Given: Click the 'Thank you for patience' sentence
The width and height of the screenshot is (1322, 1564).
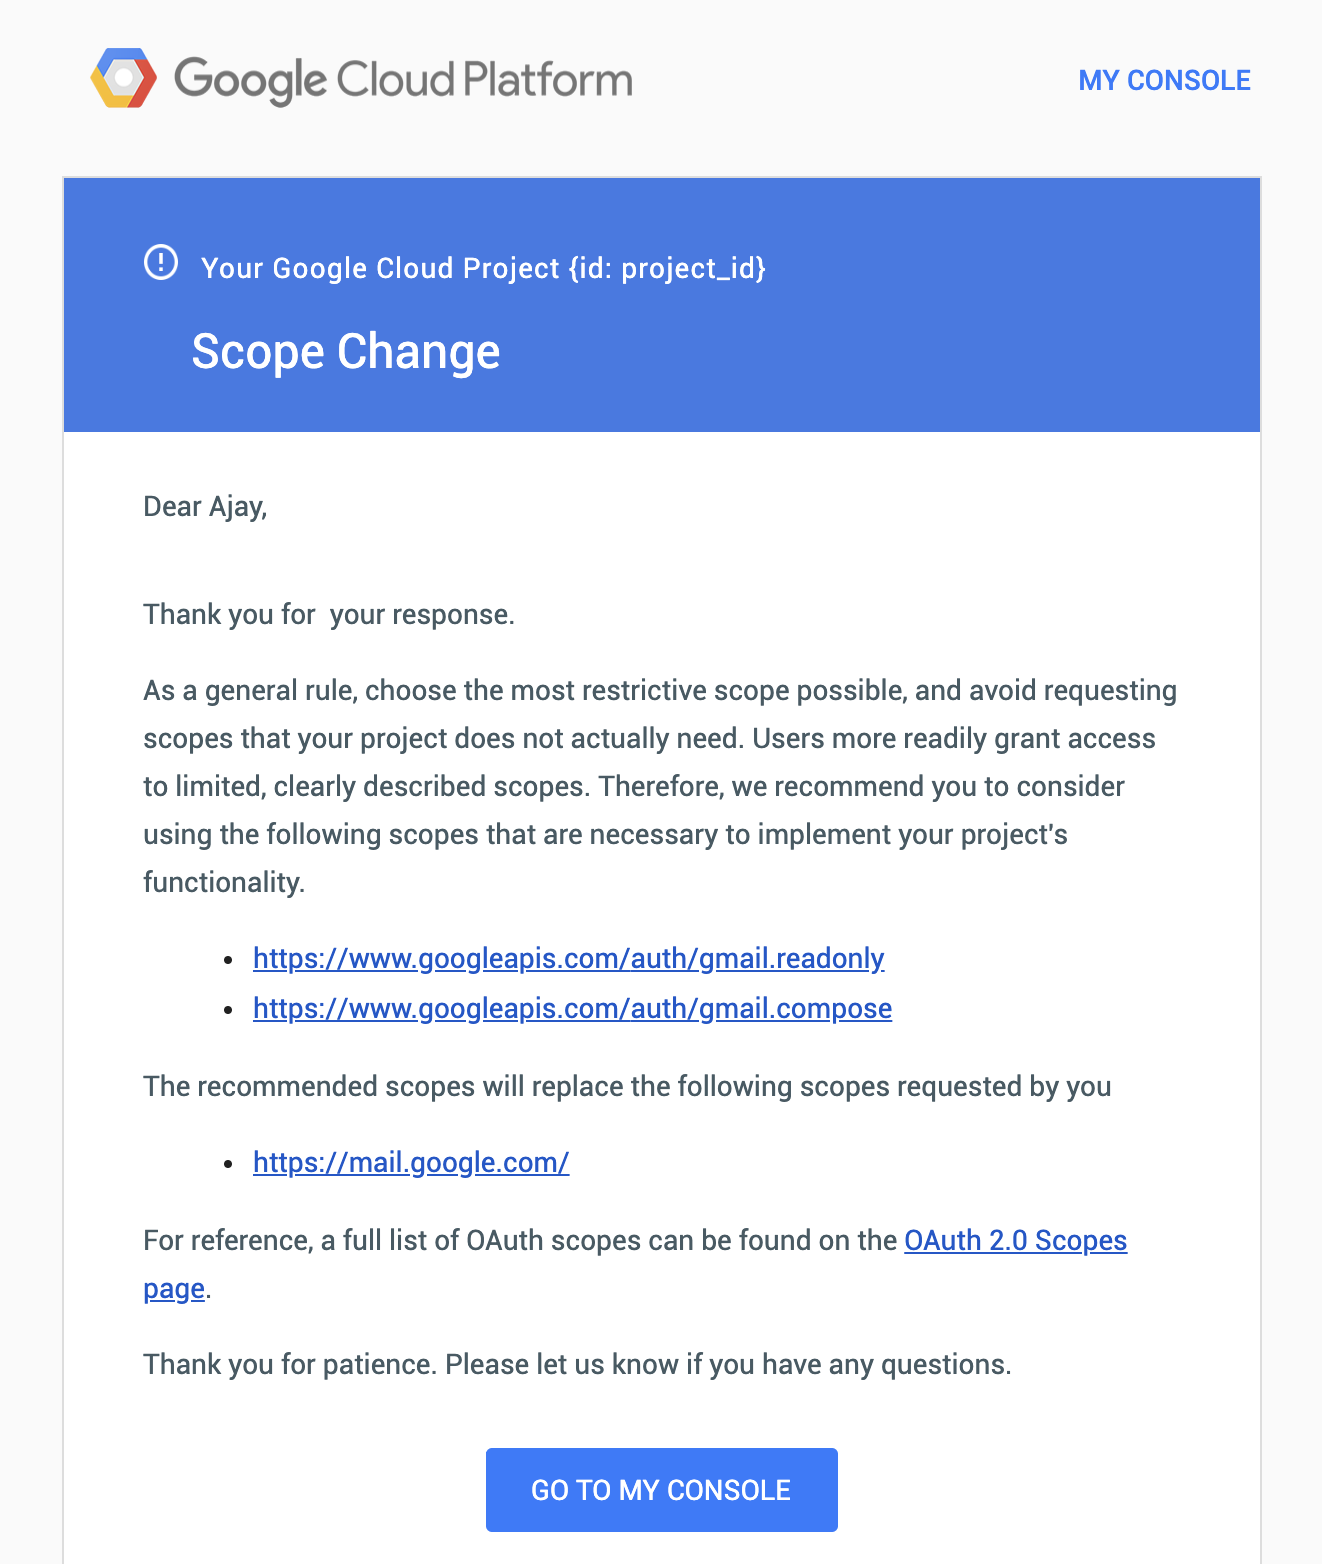Looking at the screenshot, I should click(577, 1364).
